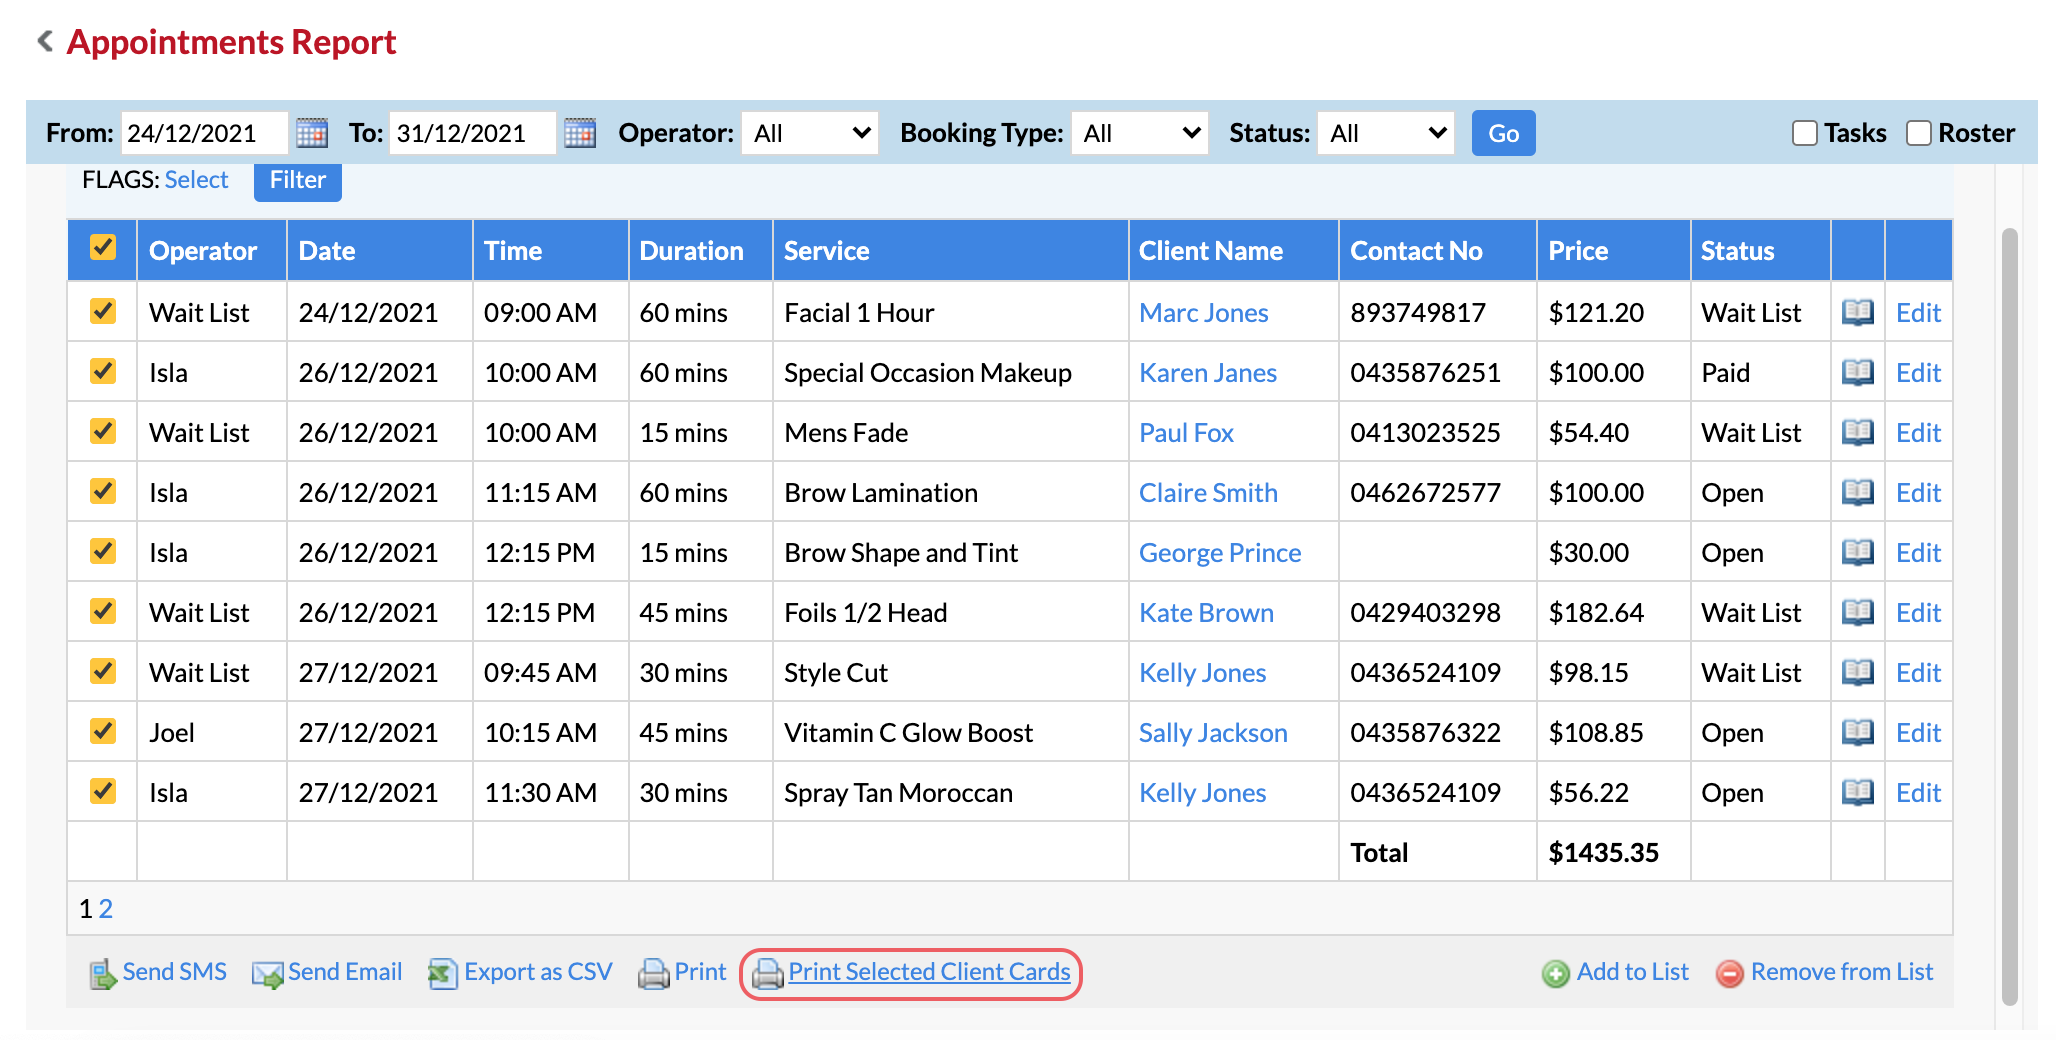Click the Export as CSV link
Image resolution: width=2056 pixels, height=1040 pixels.
(538, 972)
